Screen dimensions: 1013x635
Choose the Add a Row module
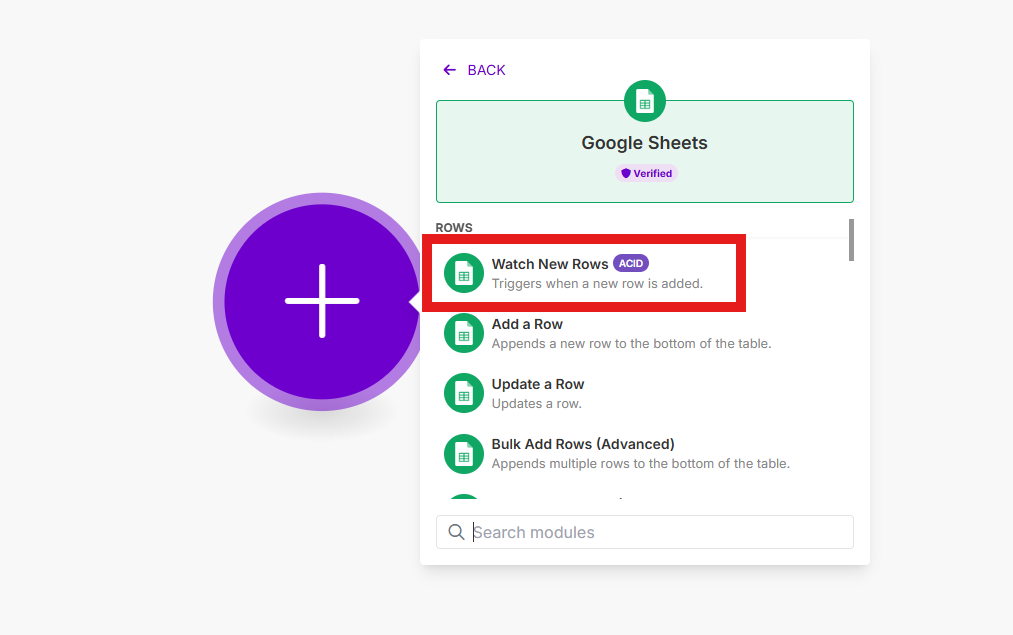[x=643, y=333]
